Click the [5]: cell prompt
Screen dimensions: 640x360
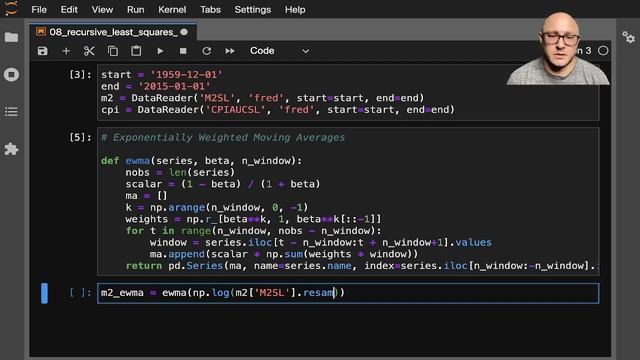click(80, 138)
